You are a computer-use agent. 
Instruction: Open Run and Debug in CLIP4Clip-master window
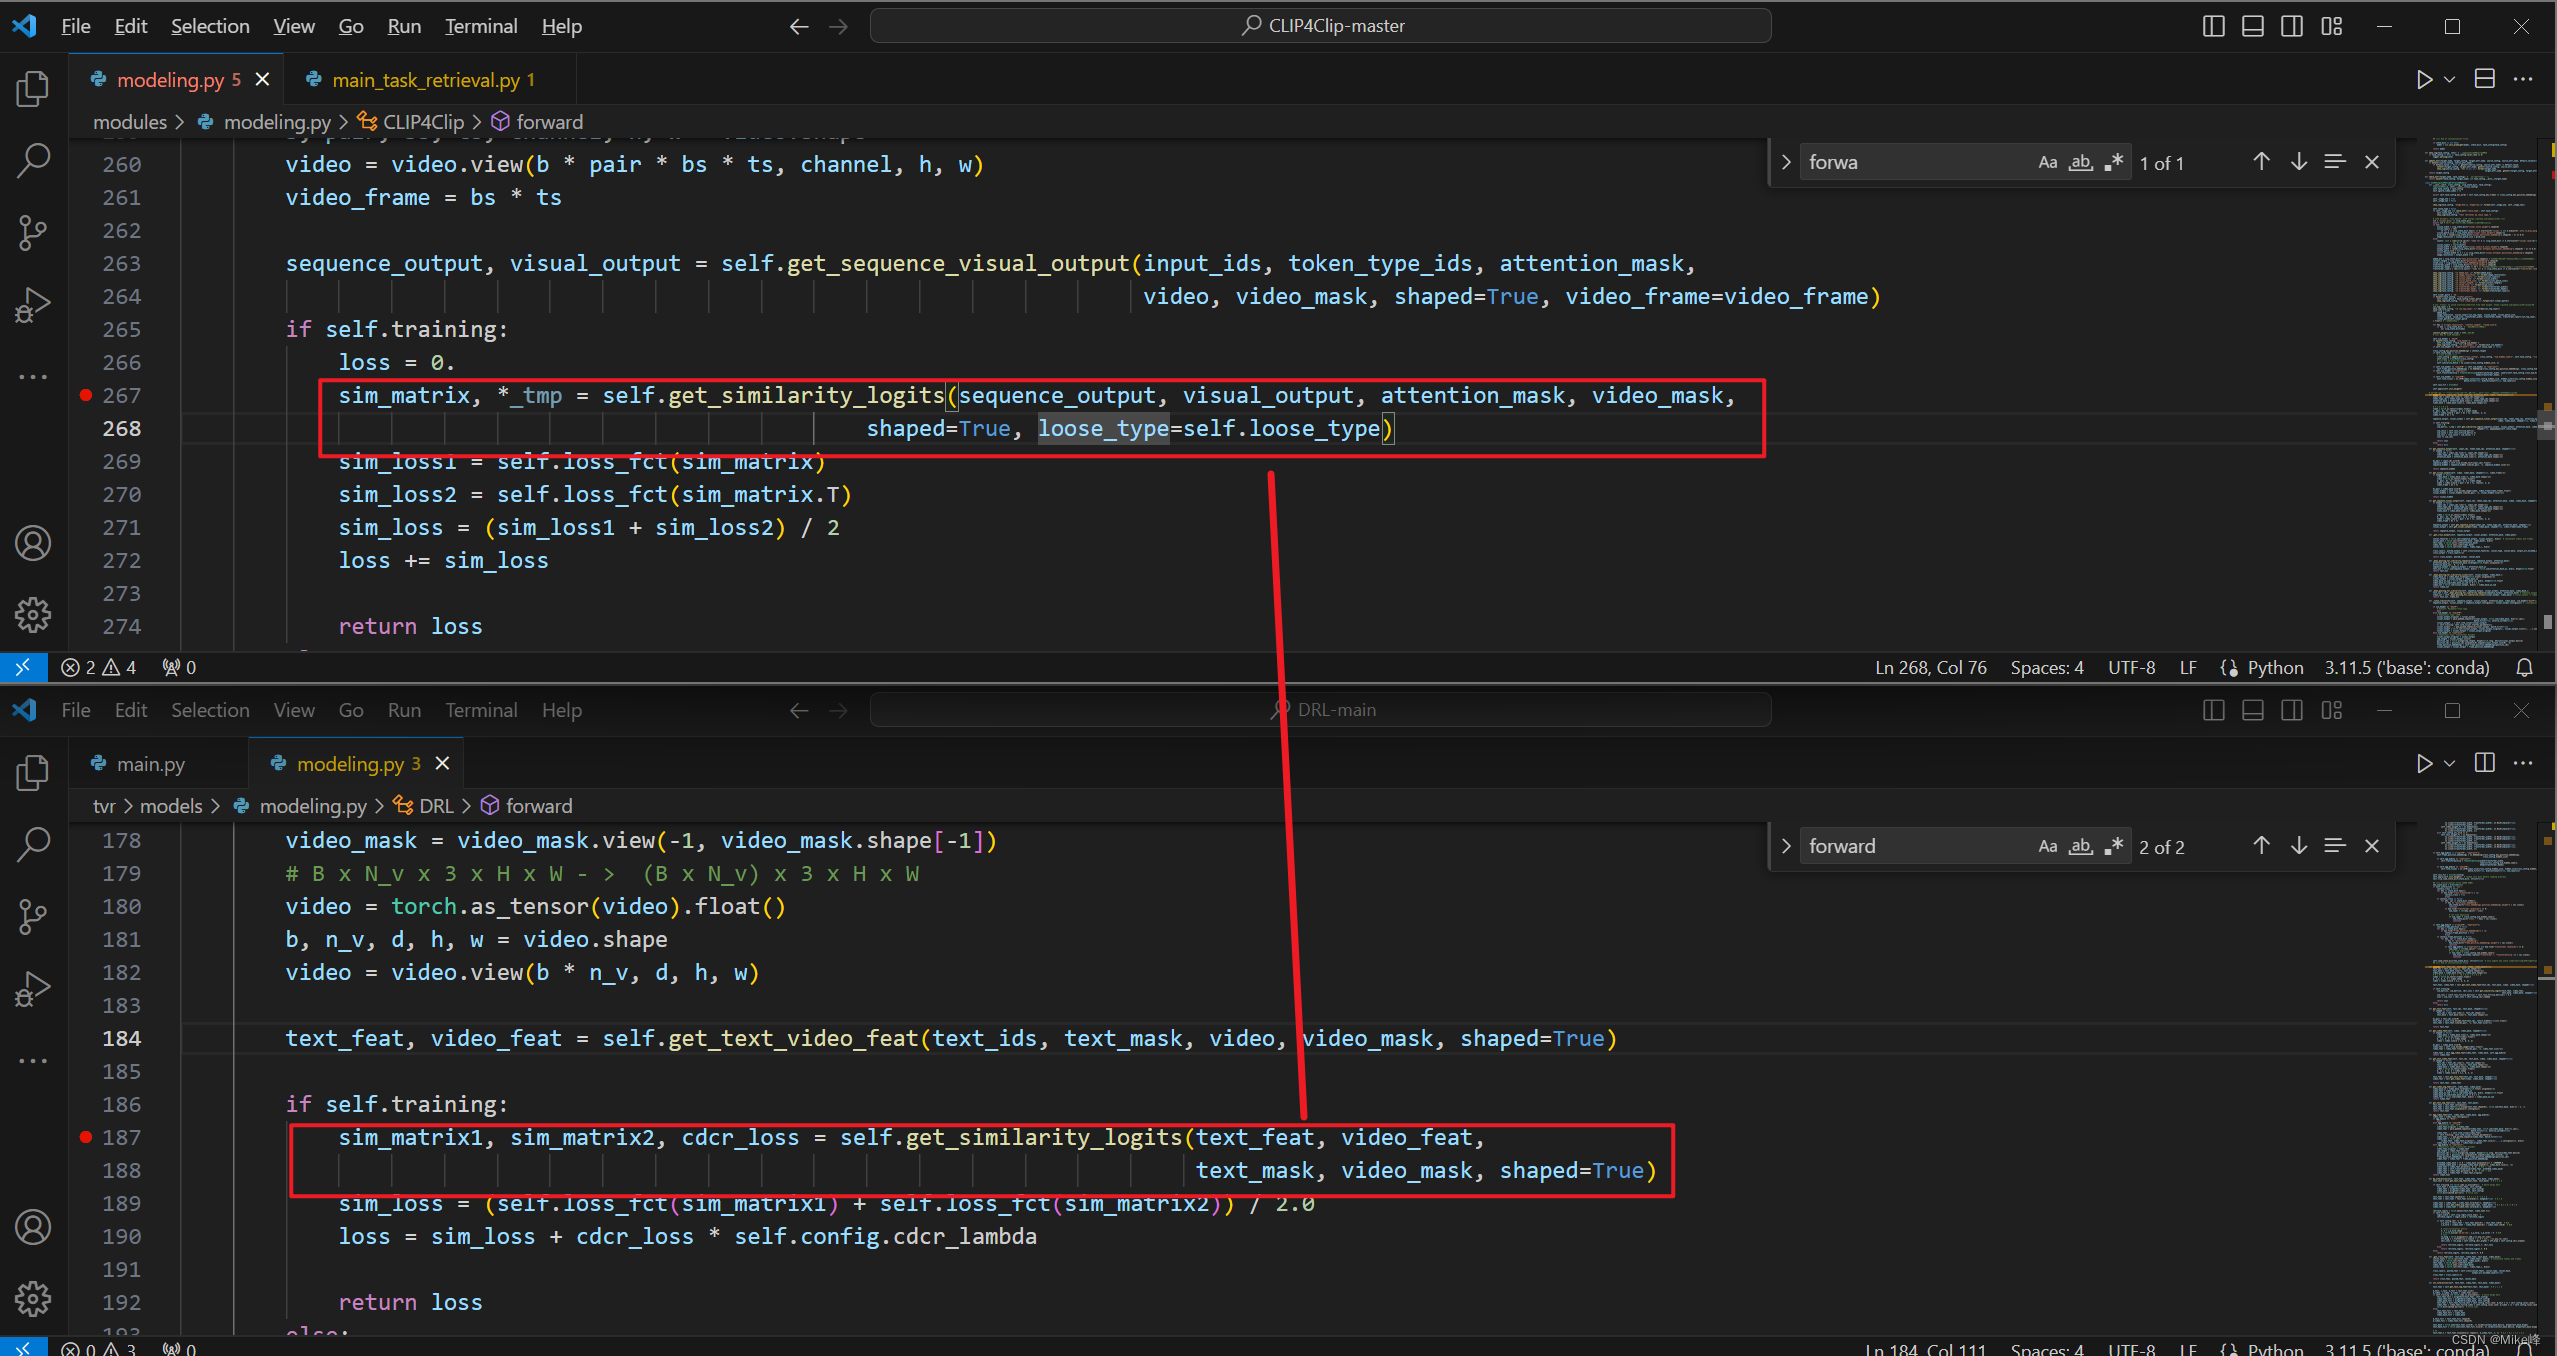pos(33,304)
